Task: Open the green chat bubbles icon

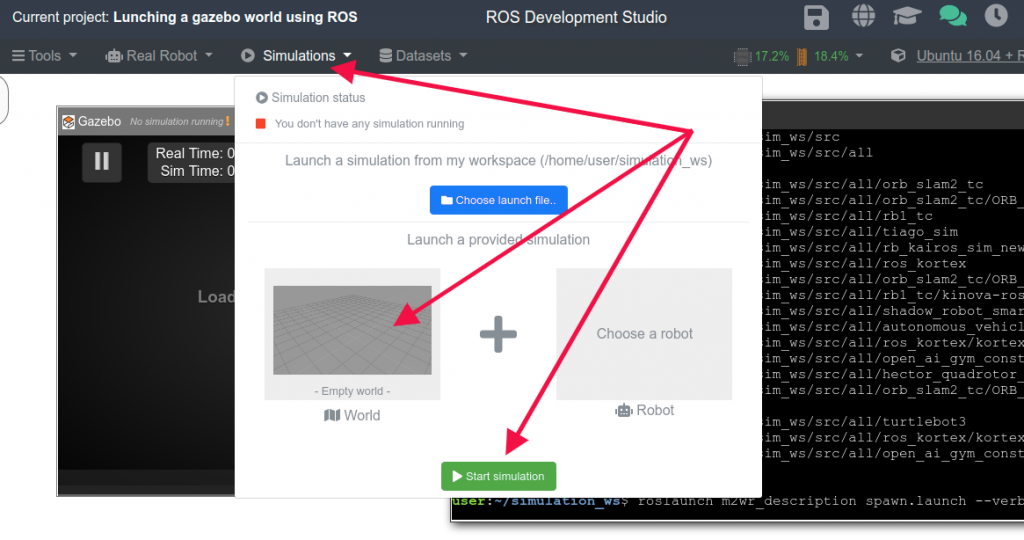Action: click(953, 16)
